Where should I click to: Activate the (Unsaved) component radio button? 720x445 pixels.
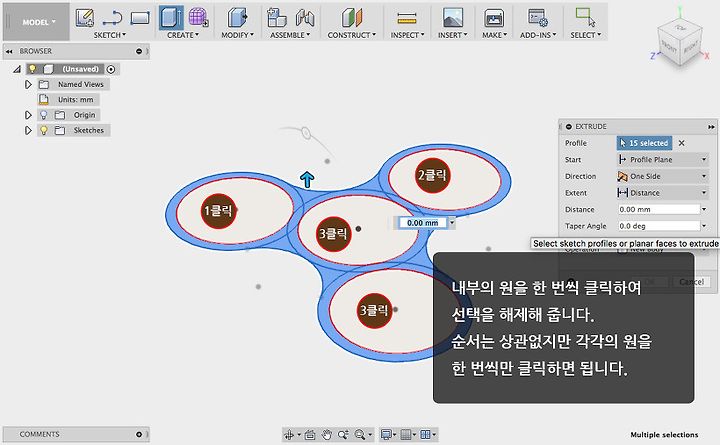coord(111,69)
